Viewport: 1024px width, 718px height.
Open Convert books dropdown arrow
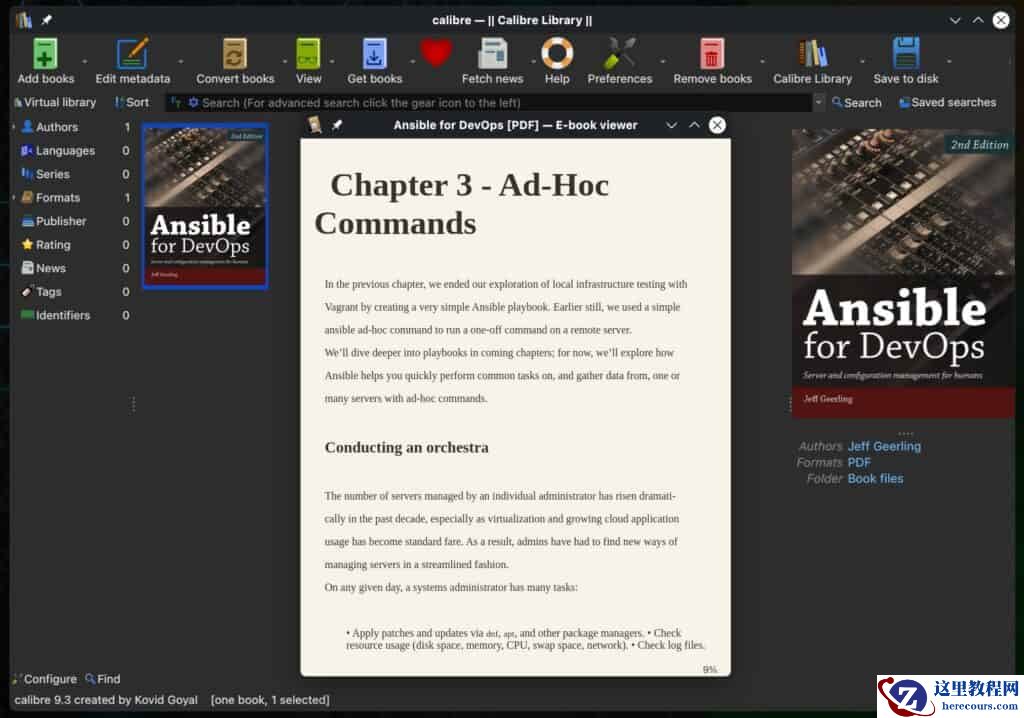click(x=285, y=61)
